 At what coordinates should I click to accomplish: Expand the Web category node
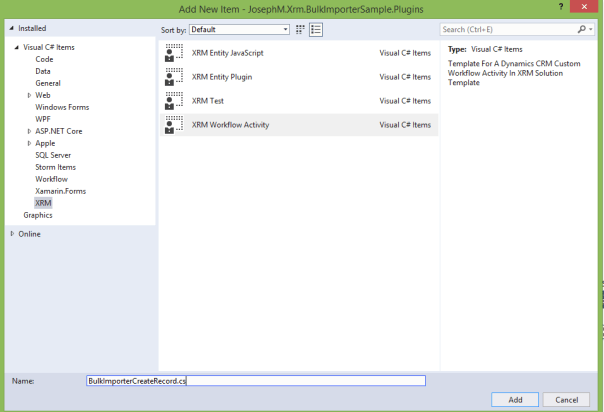[x=28, y=95]
